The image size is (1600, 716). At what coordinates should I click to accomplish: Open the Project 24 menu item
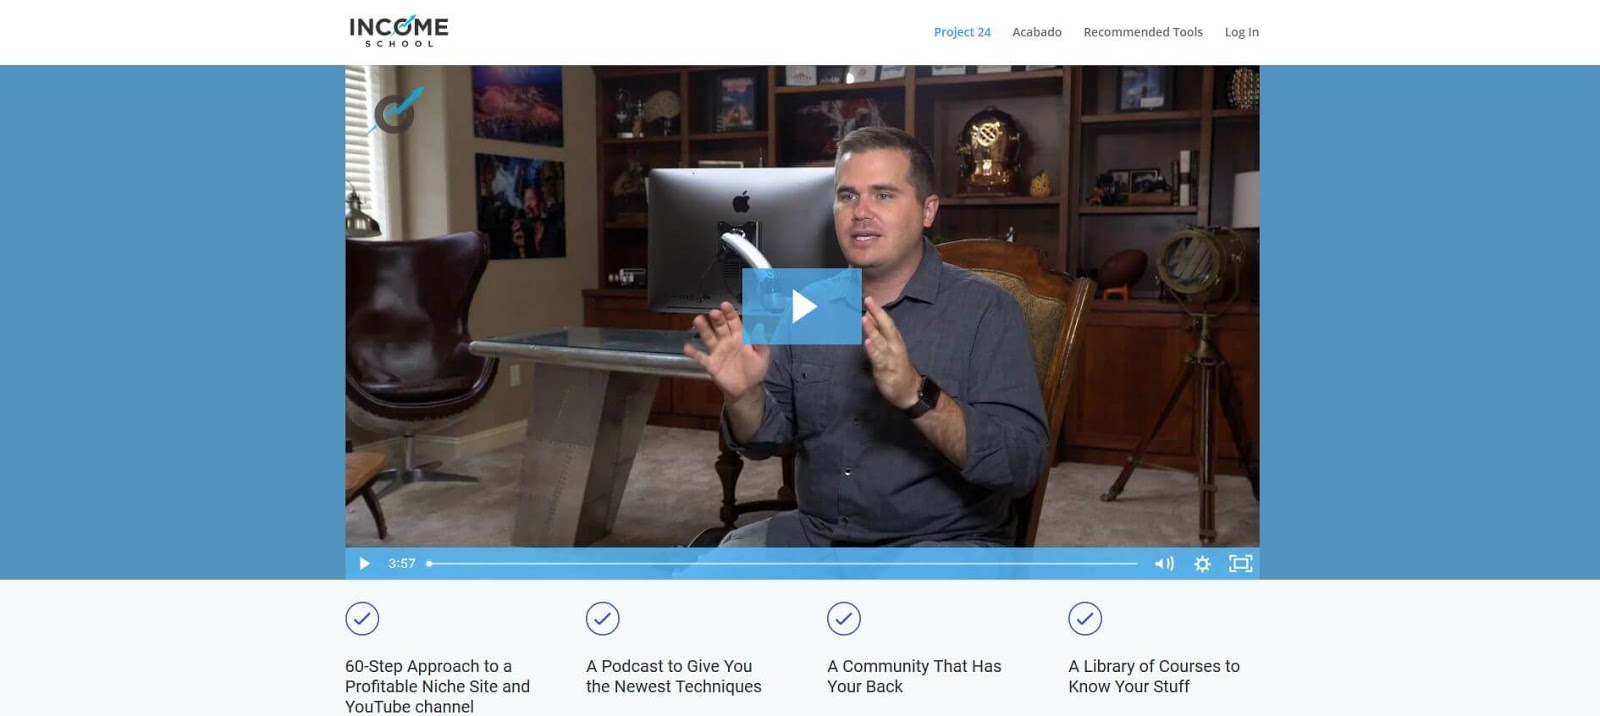pos(962,32)
